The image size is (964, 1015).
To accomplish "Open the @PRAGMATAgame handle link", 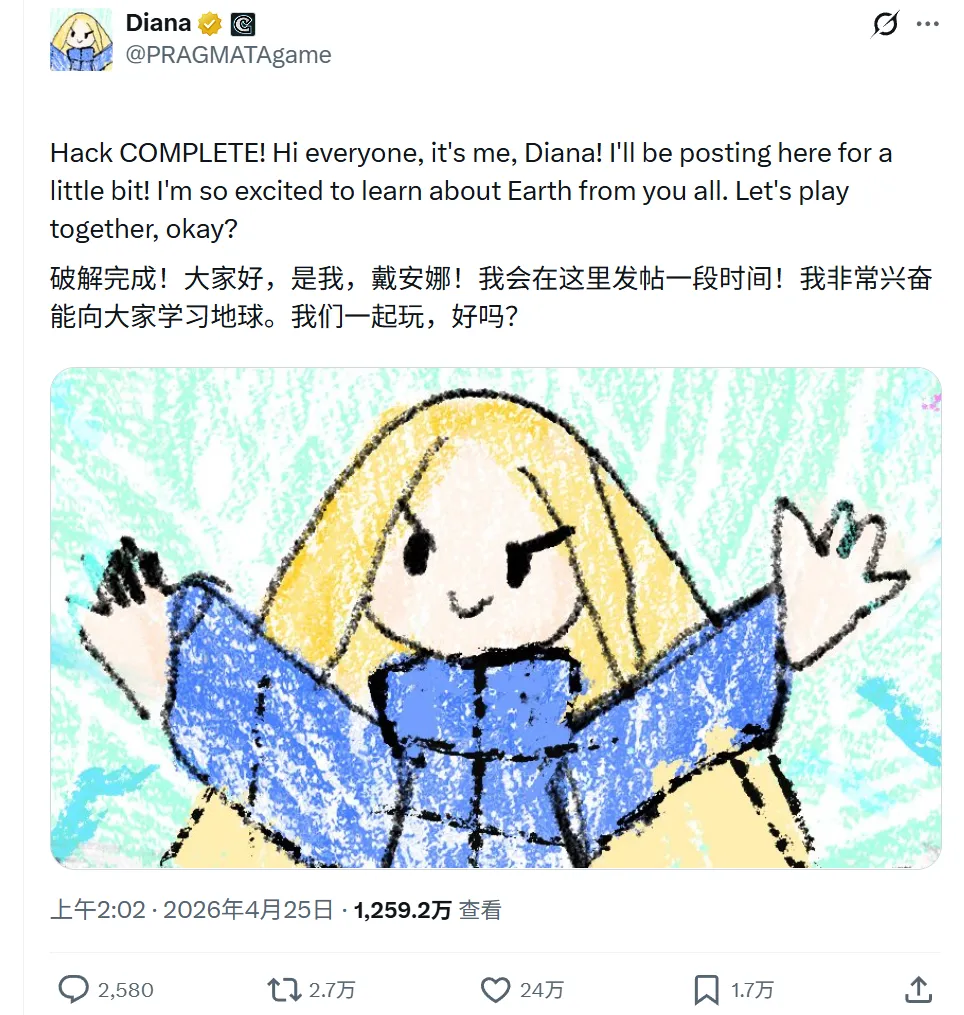I will point(228,55).
